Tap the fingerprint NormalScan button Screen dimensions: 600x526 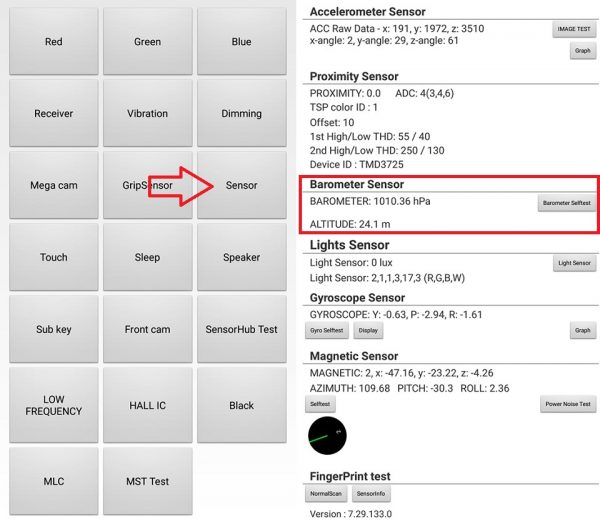(x=326, y=494)
